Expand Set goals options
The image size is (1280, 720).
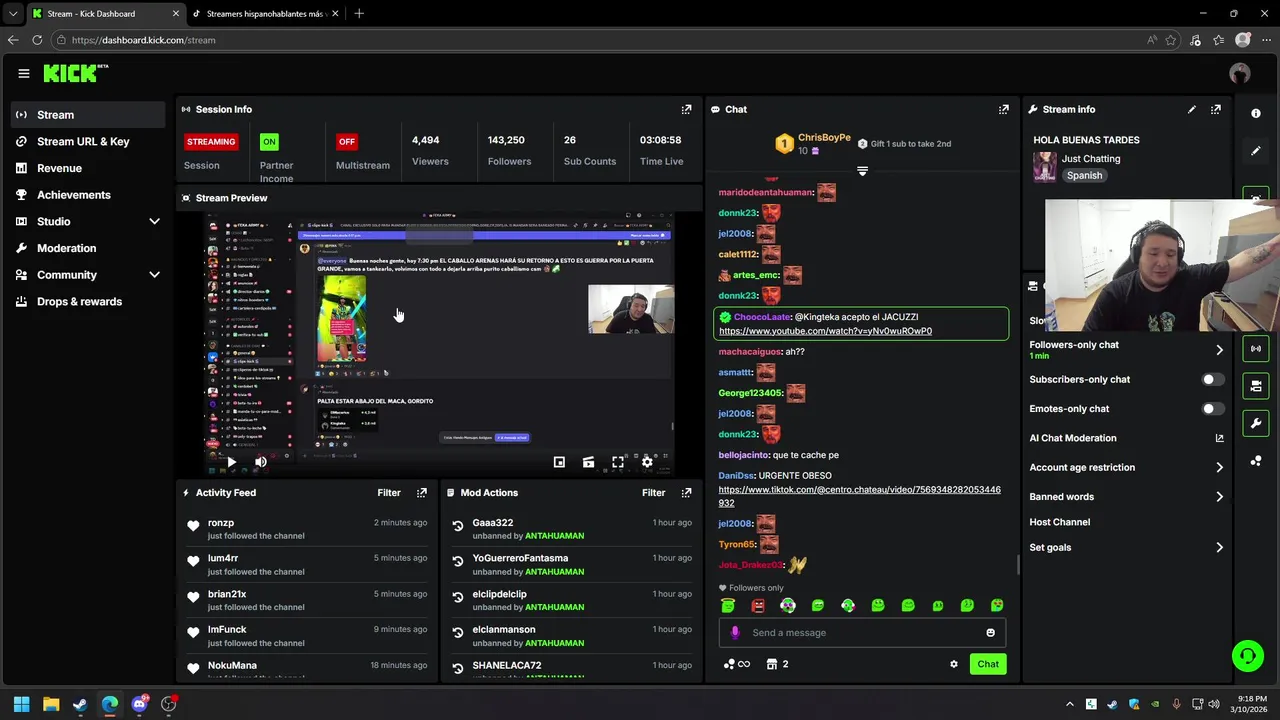(x=1219, y=547)
